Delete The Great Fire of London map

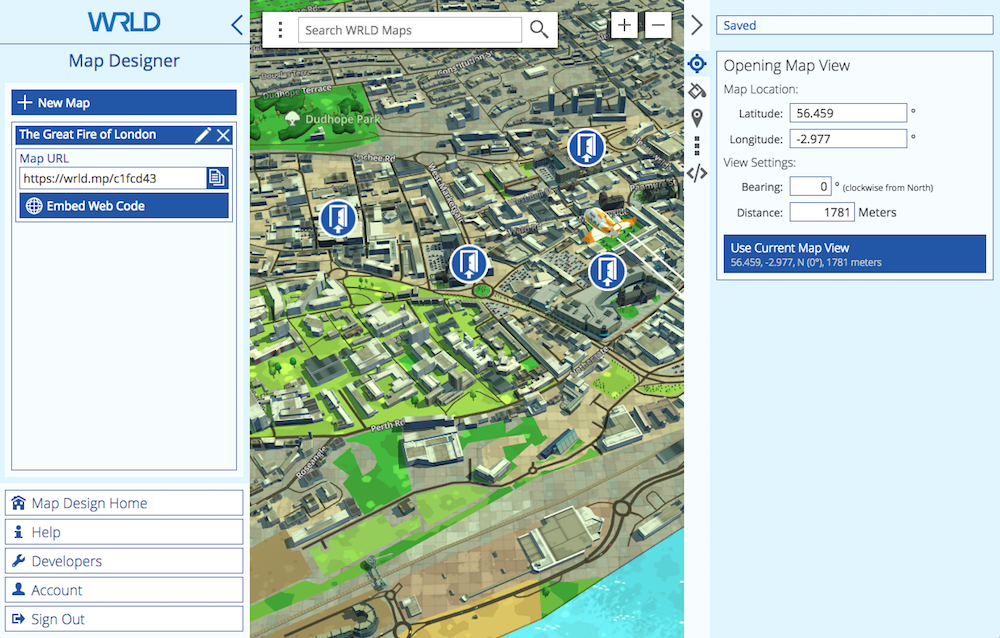click(224, 135)
